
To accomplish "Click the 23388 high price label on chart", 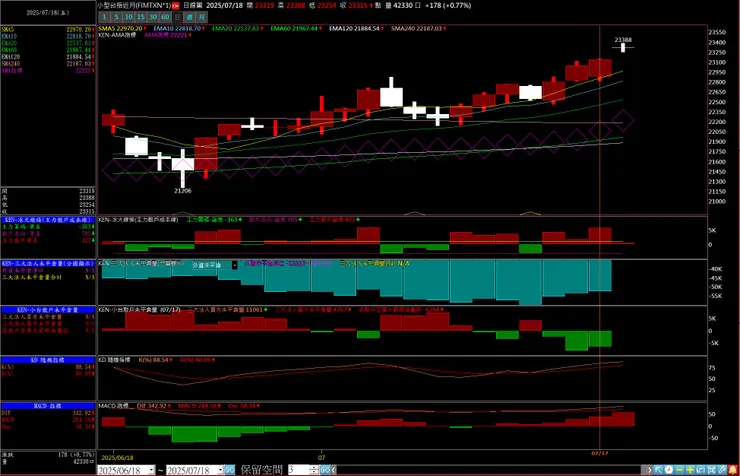I will pos(623,40).
